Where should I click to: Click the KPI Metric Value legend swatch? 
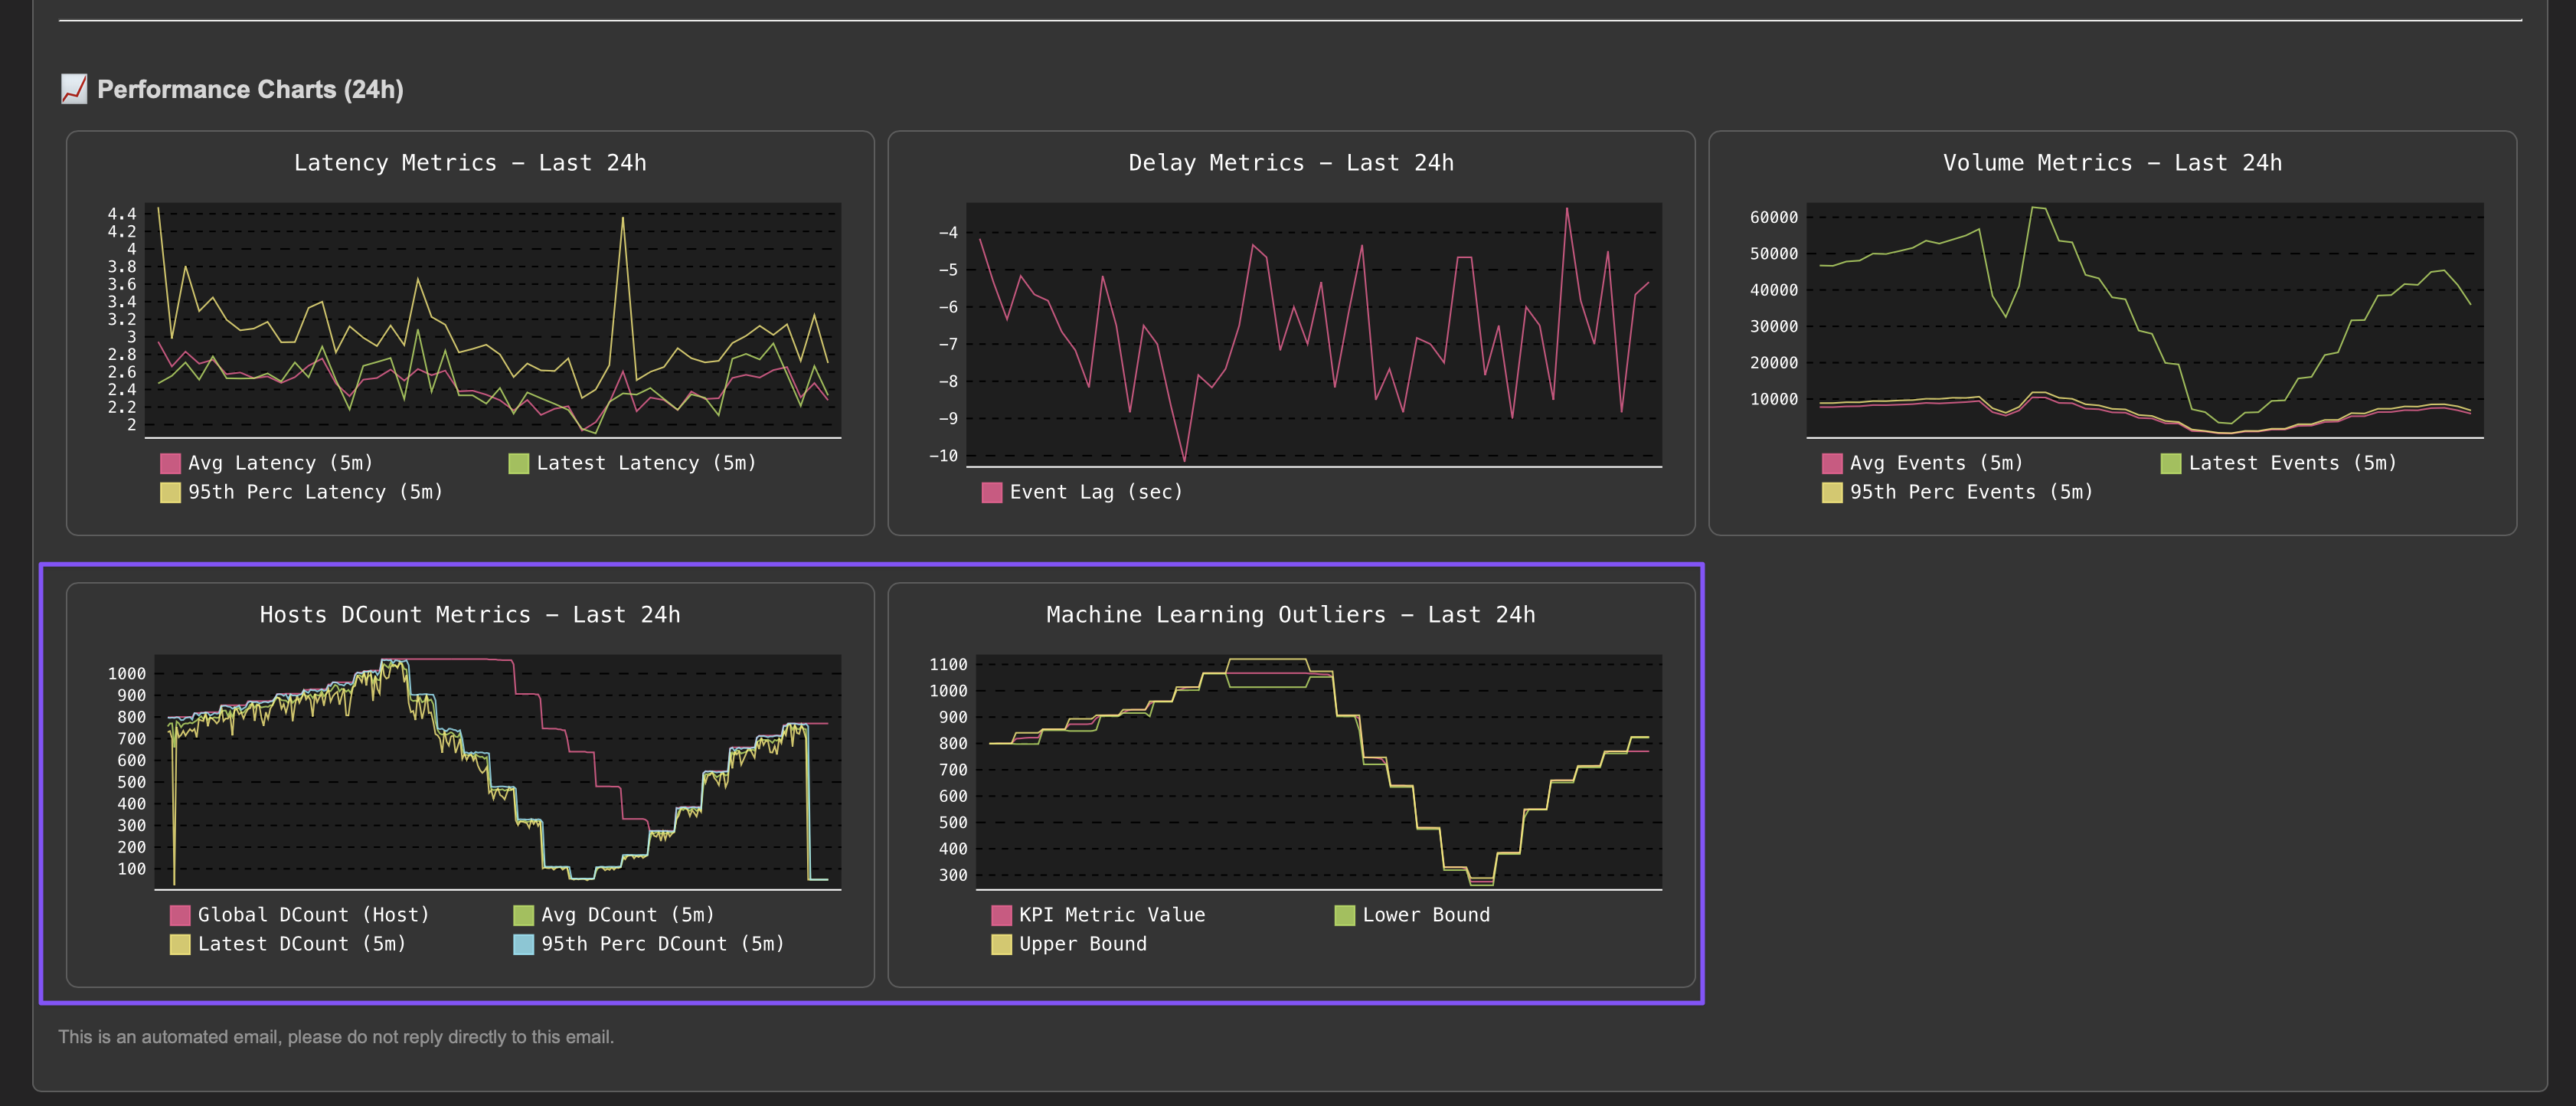tap(1001, 915)
